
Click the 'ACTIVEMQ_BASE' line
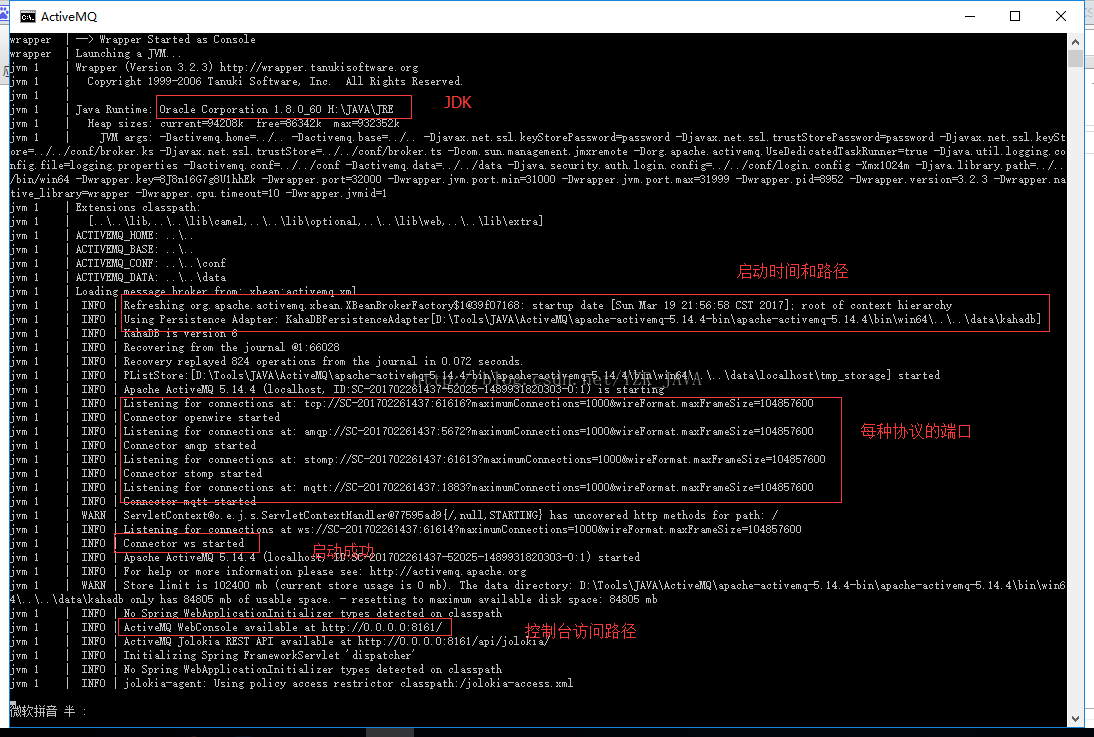pyautogui.click(x=134, y=249)
